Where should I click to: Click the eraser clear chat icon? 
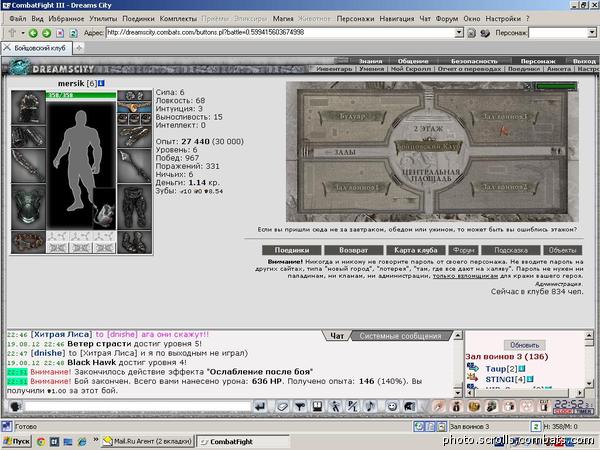282,406
